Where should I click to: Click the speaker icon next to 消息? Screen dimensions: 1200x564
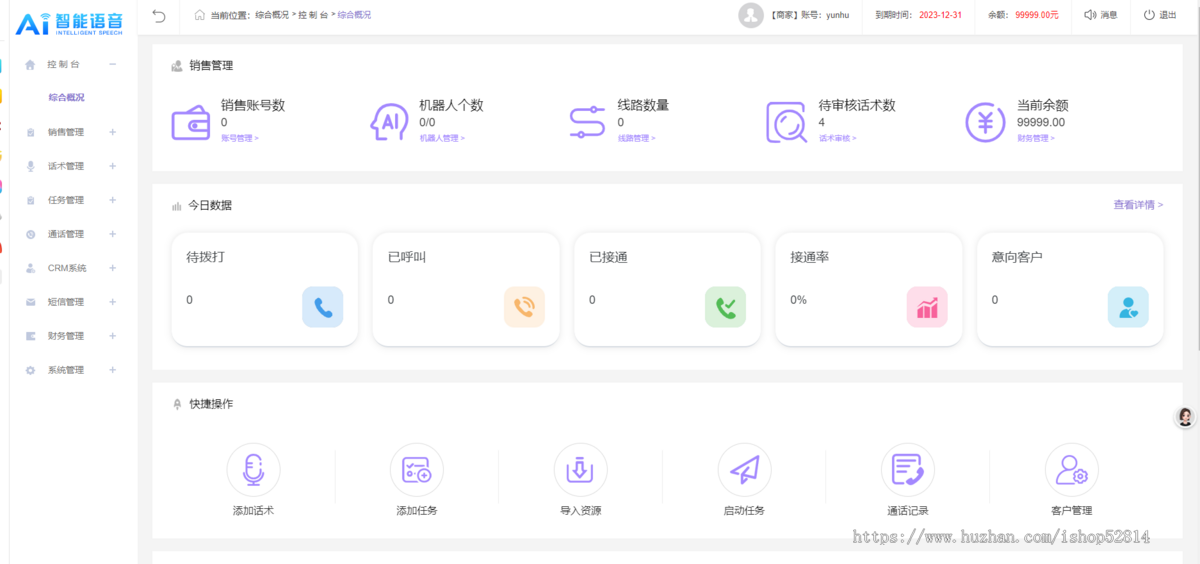point(1090,15)
